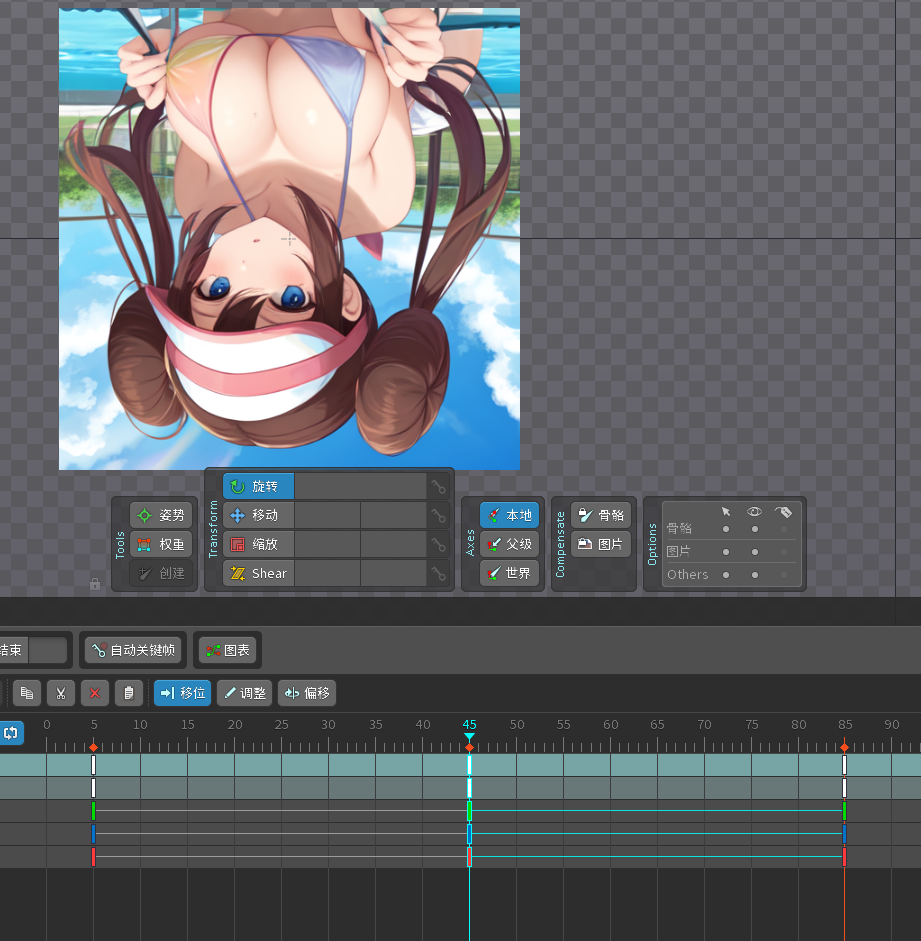Click the red X delete keyframes icon
The height and width of the screenshot is (941, 921).
pos(95,693)
